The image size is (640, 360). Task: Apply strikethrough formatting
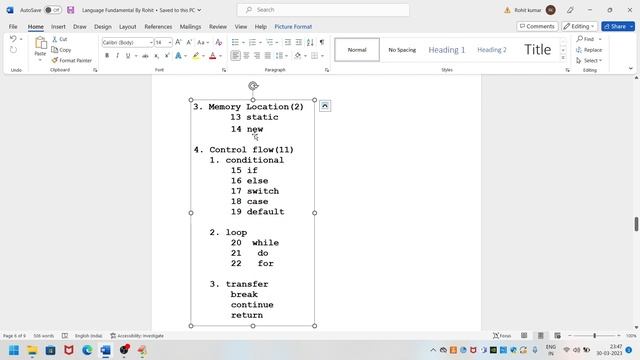[x=145, y=56]
